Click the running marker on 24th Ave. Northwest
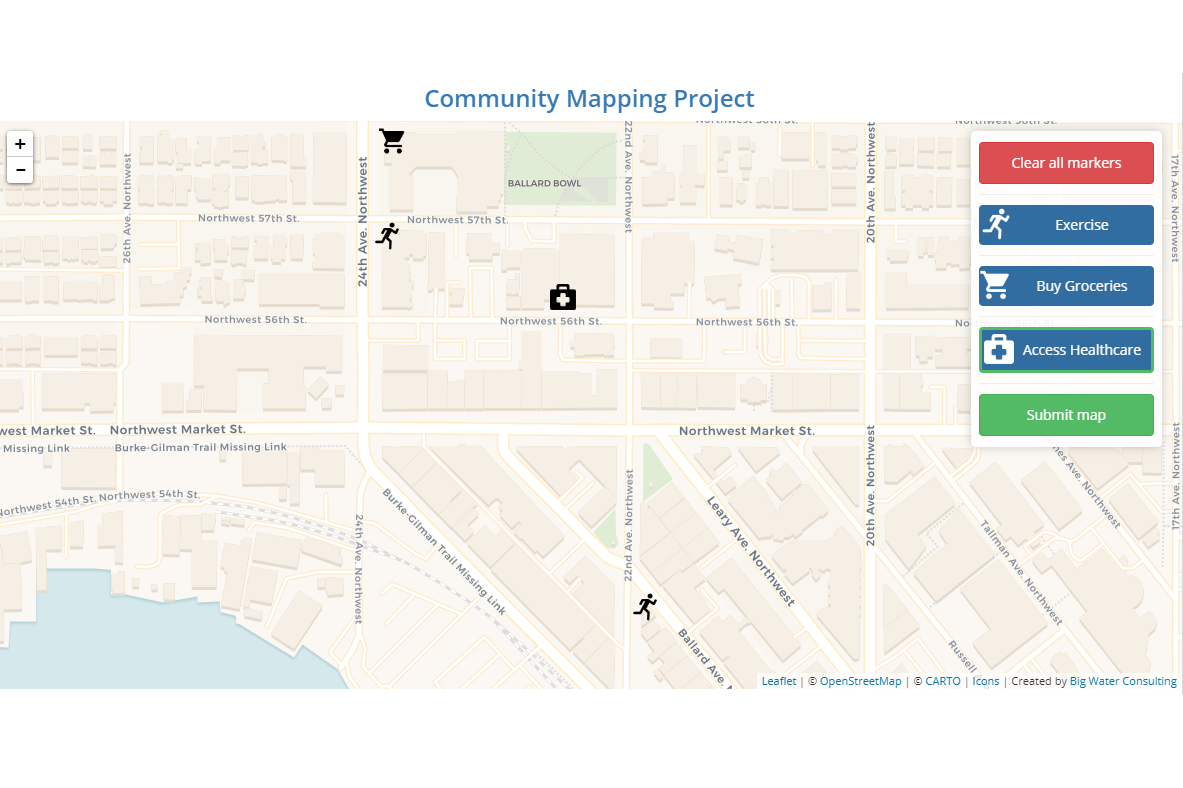Image resolution: width=1183 pixels, height=788 pixels. (388, 236)
